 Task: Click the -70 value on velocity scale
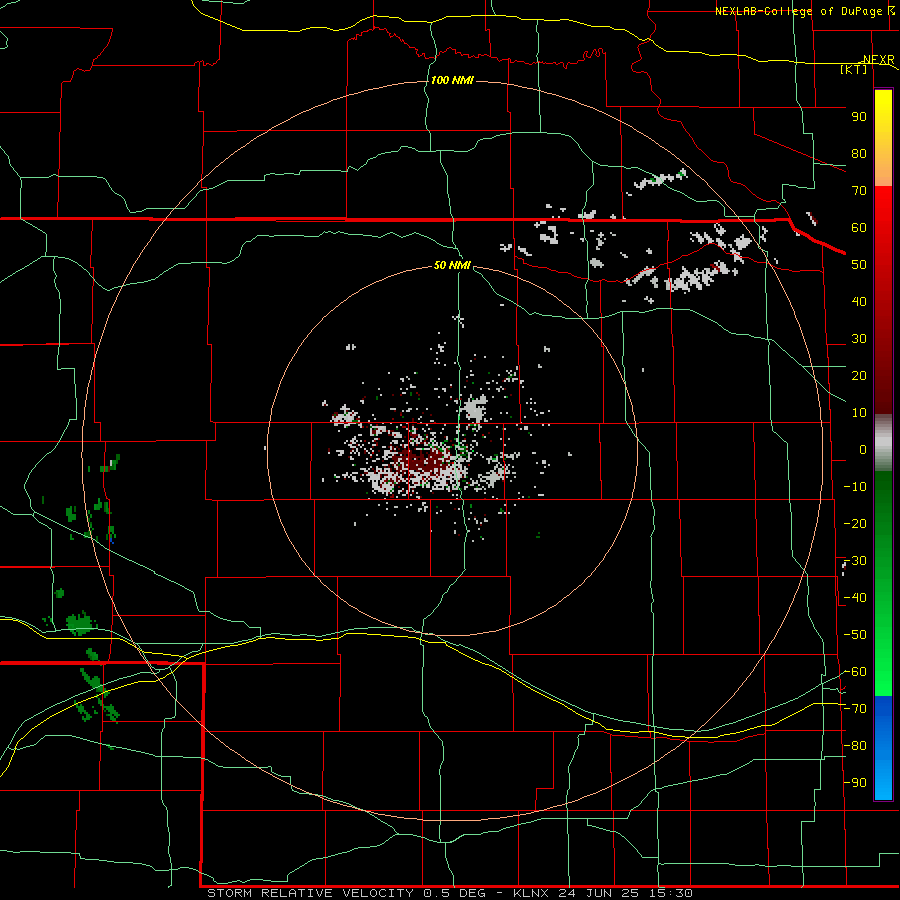855,709
